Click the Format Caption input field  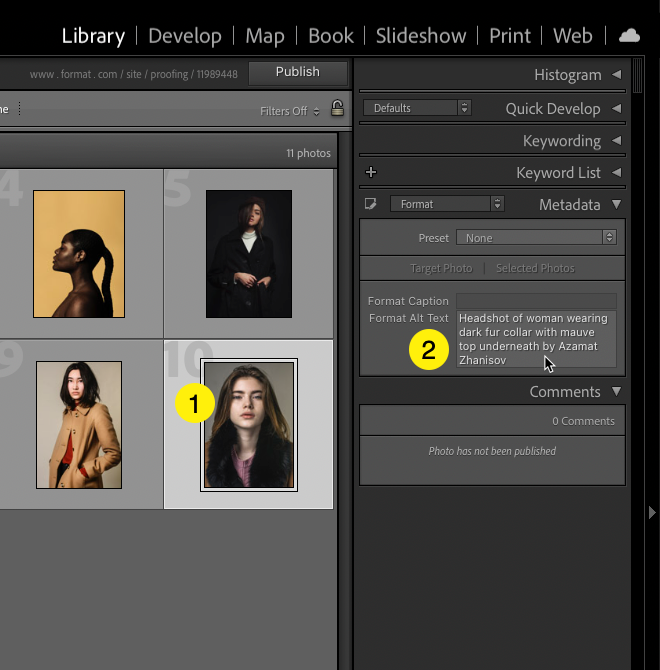coord(536,301)
